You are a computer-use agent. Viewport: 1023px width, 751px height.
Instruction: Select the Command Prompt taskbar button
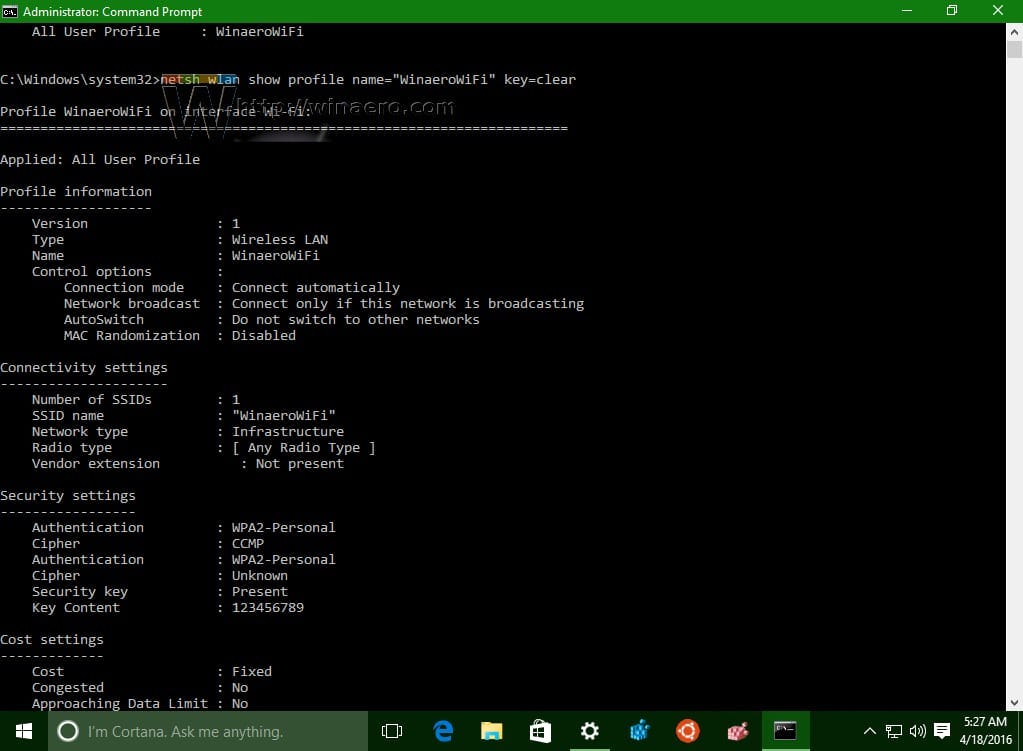(x=786, y=731)
